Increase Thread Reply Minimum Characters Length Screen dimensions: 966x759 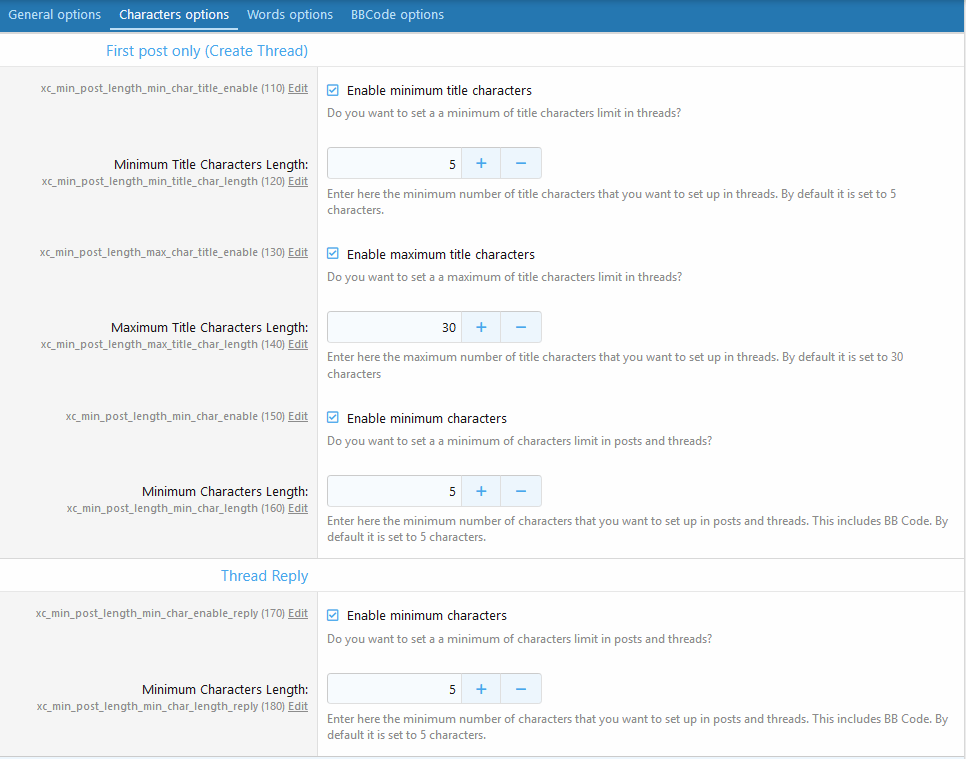tap(481, 689)
